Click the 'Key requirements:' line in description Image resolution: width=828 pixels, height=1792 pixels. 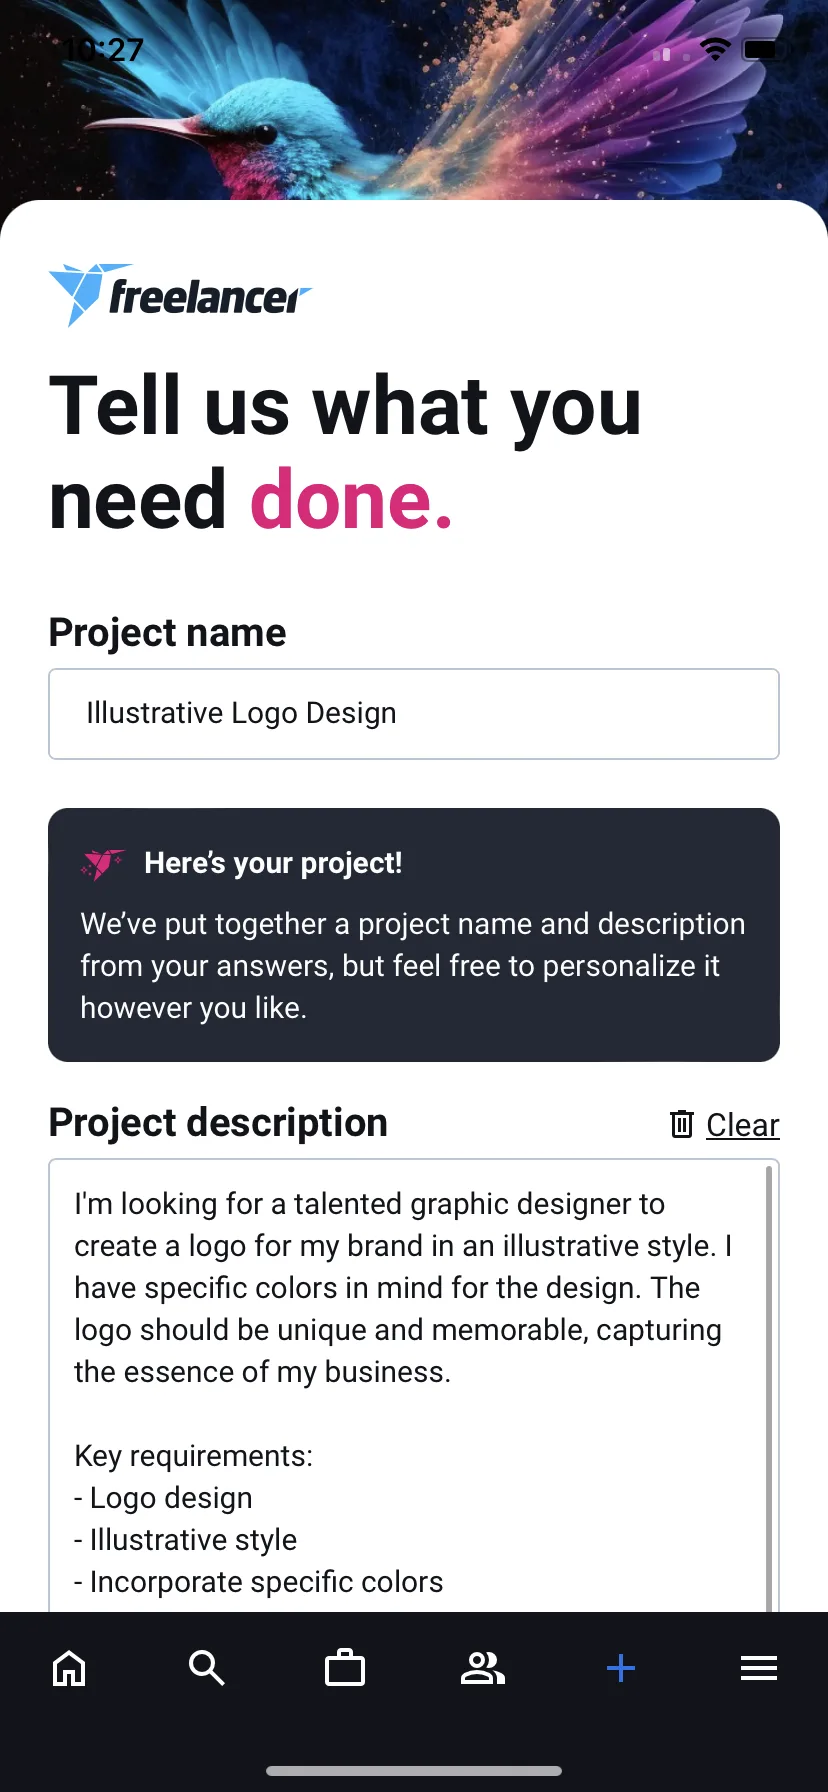pyautogui.click(x=194, y=1456)
